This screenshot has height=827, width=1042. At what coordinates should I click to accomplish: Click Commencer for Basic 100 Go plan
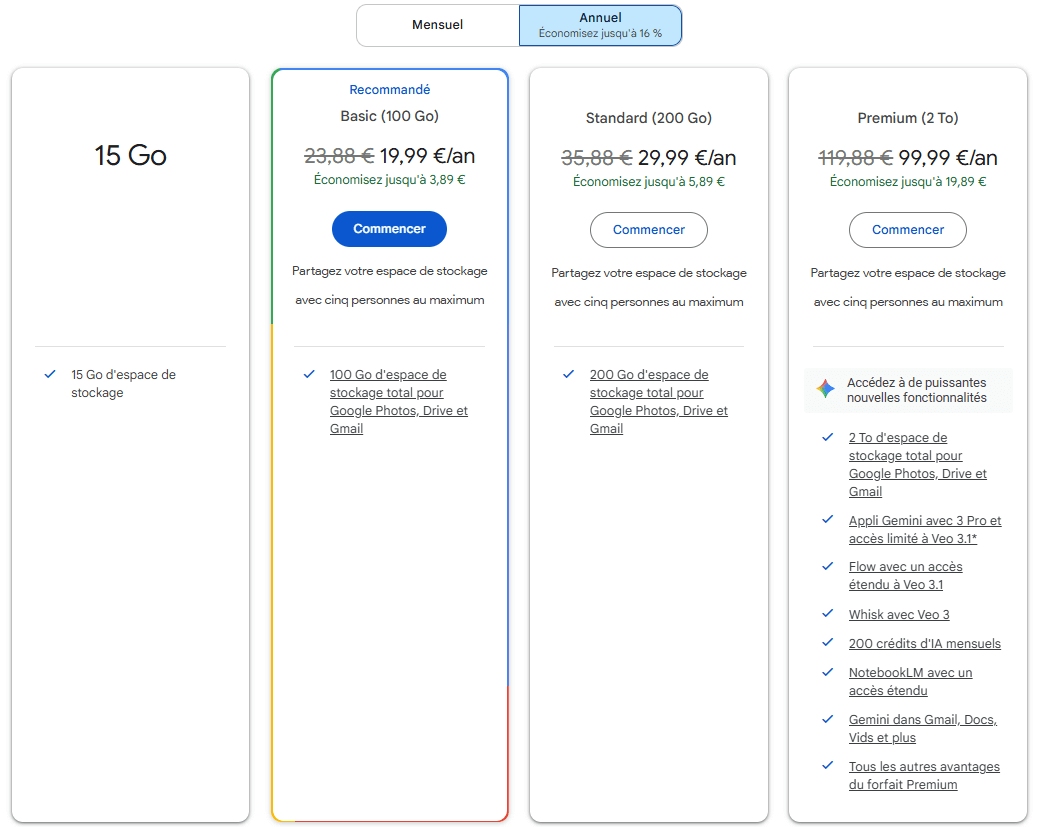[389, 229]
